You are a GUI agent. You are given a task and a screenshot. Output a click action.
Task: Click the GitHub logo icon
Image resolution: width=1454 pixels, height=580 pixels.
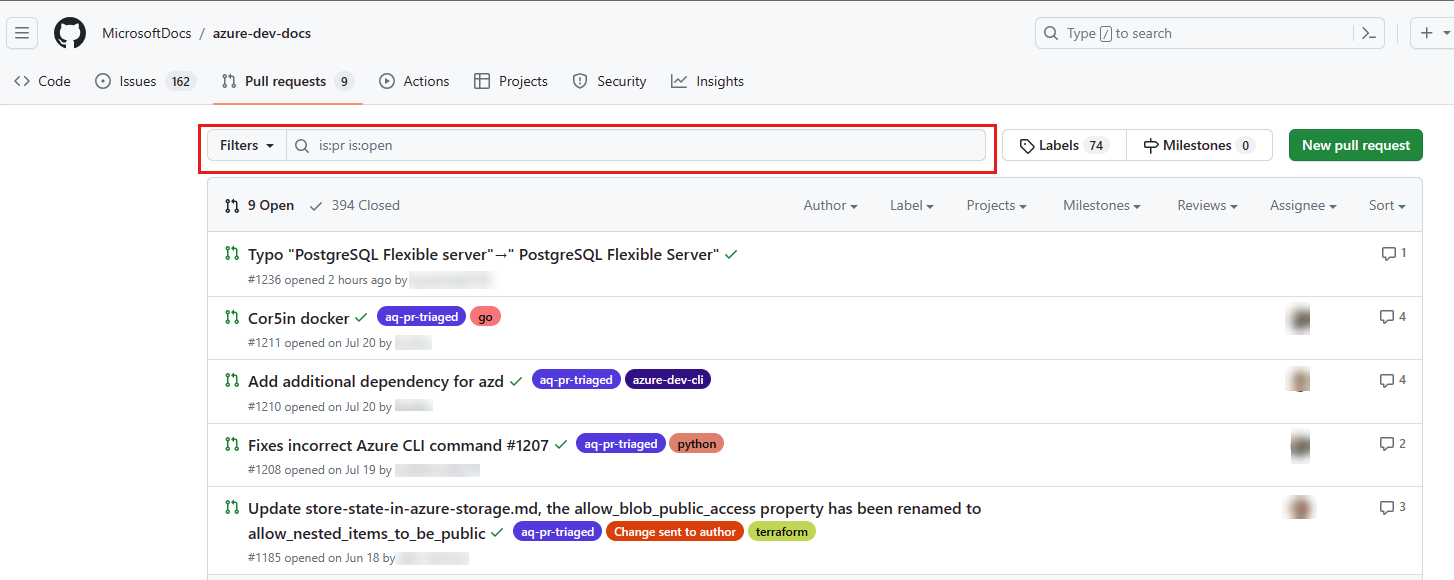tap(70, 33)
